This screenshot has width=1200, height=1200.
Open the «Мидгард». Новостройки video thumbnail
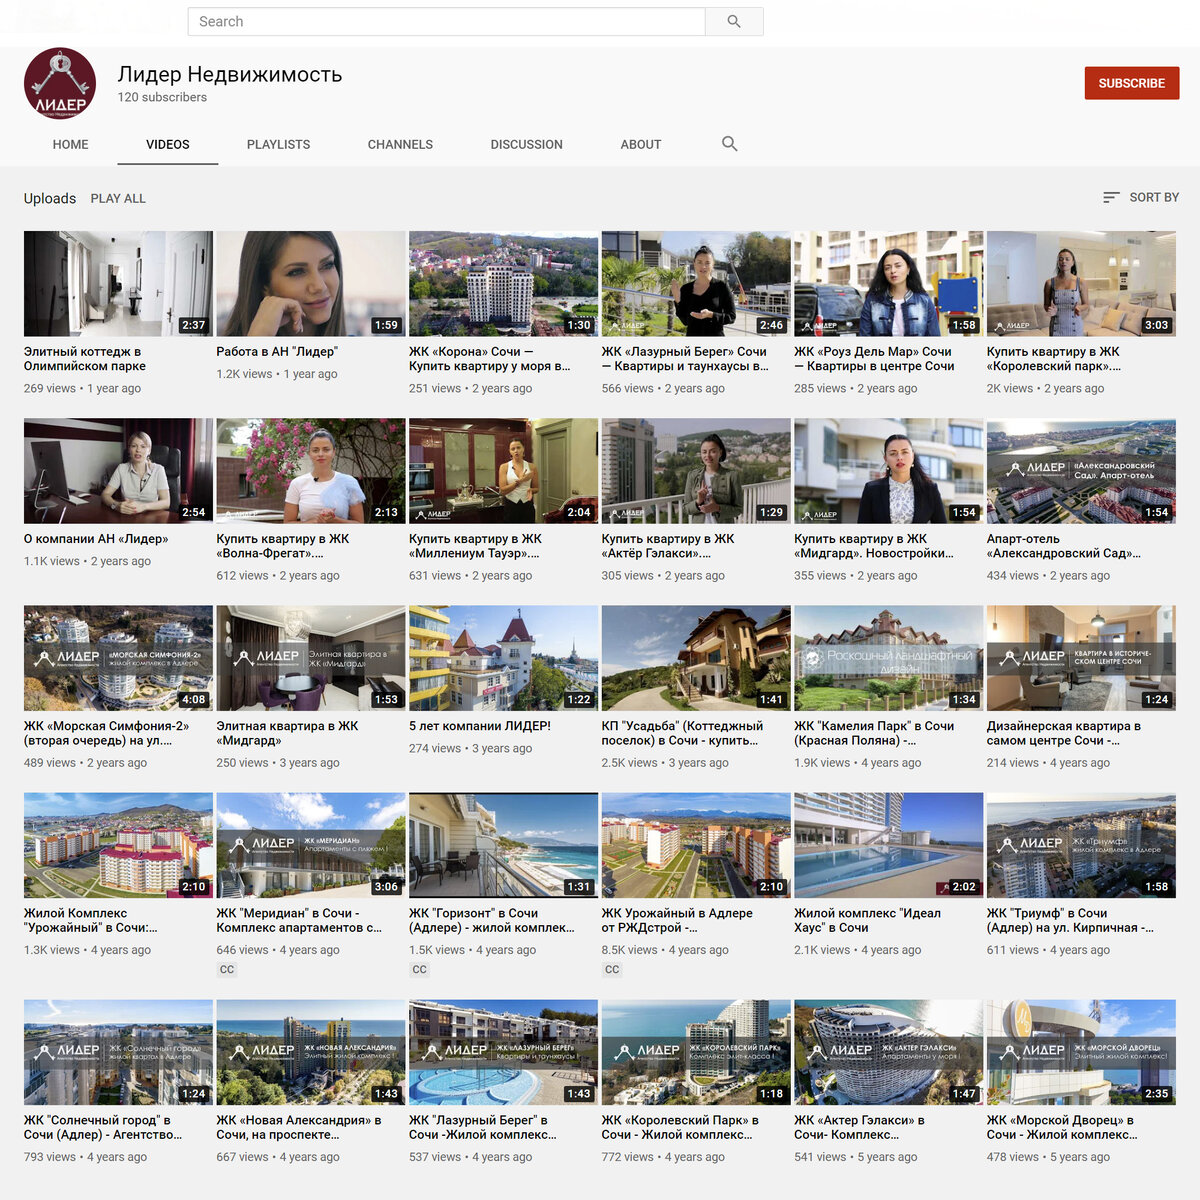(x=888, y=471)
